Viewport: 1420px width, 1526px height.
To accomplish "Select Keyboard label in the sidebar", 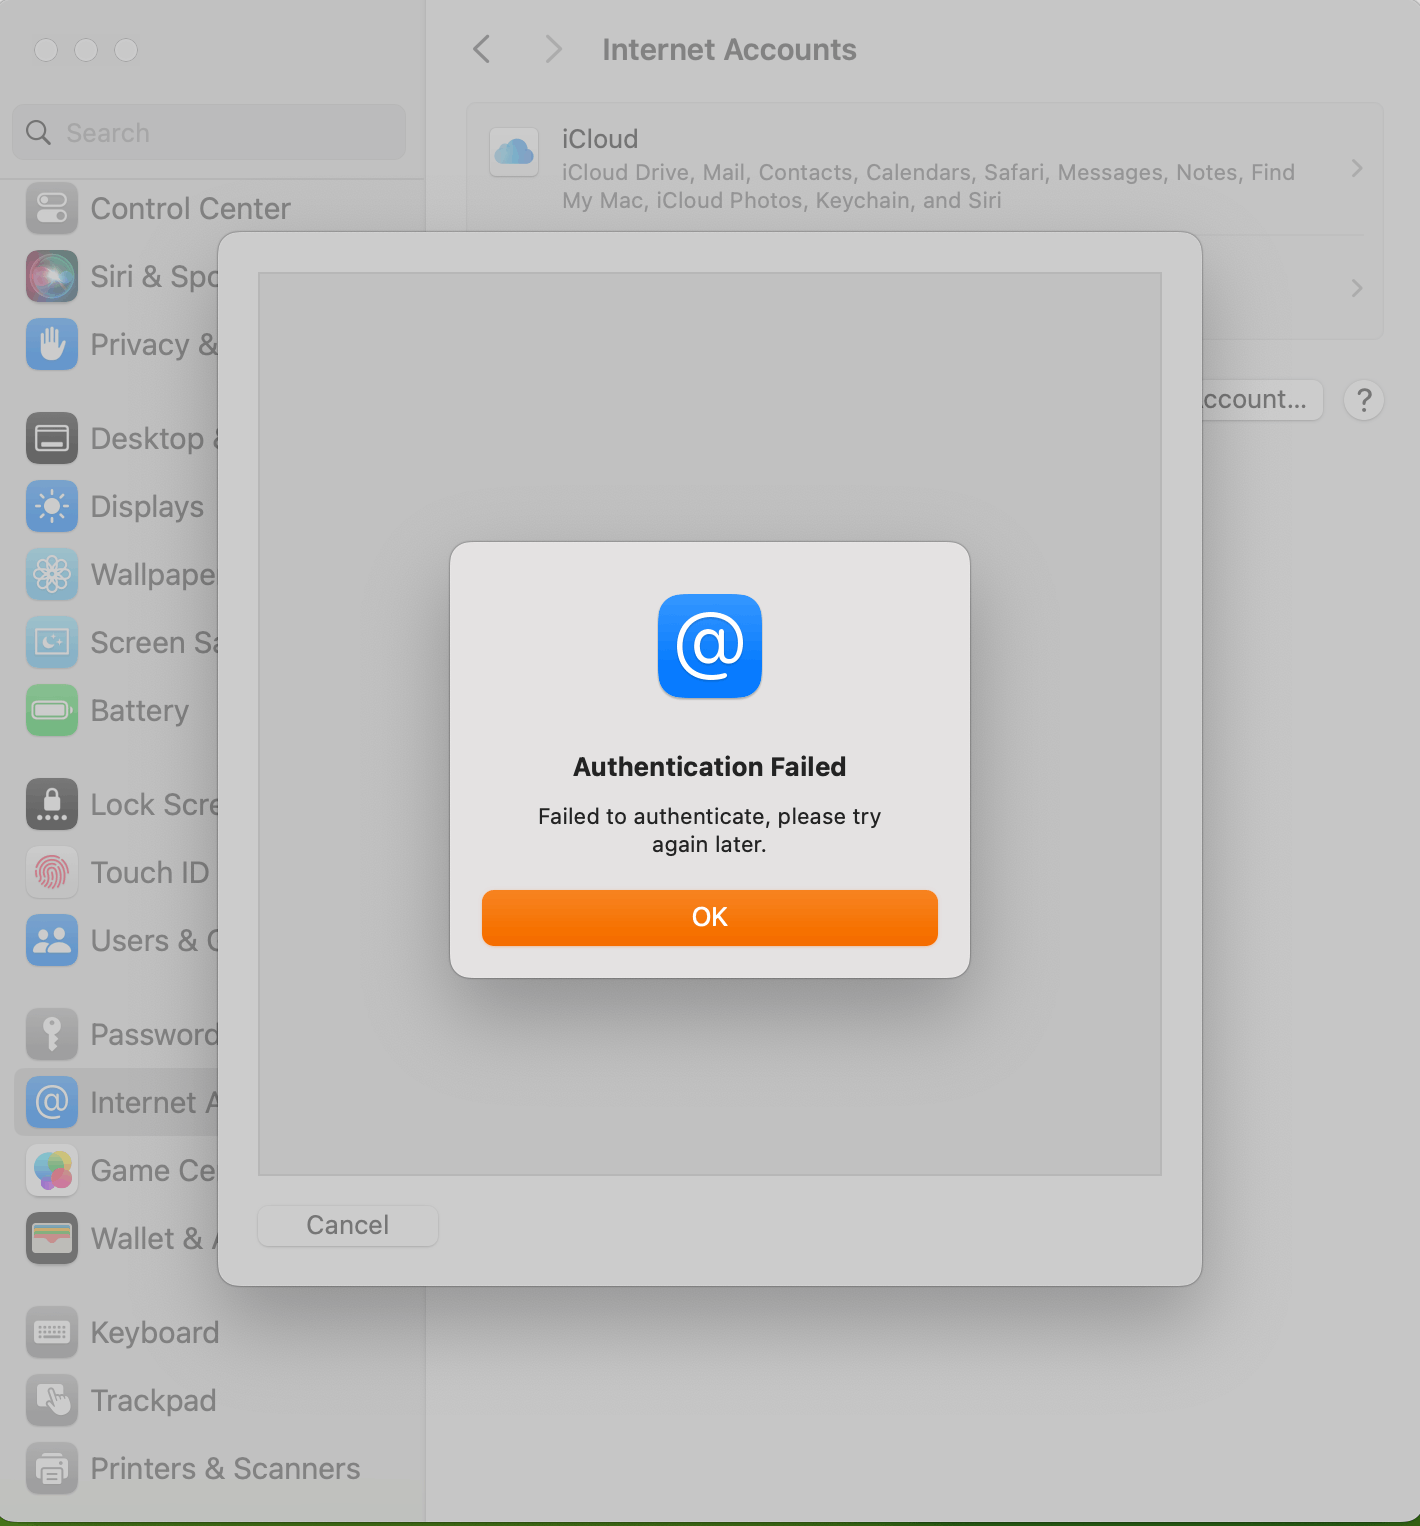I will [155, 1332].
